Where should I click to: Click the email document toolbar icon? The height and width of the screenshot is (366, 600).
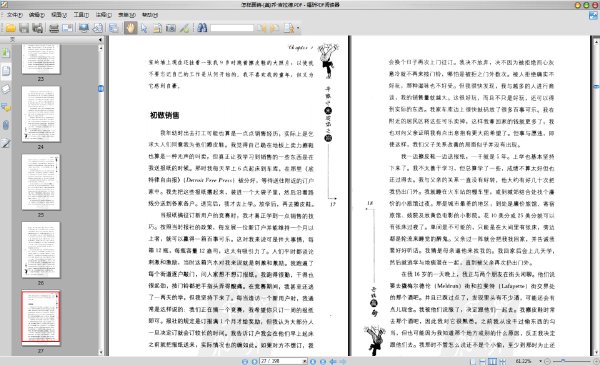coord(67,28)
